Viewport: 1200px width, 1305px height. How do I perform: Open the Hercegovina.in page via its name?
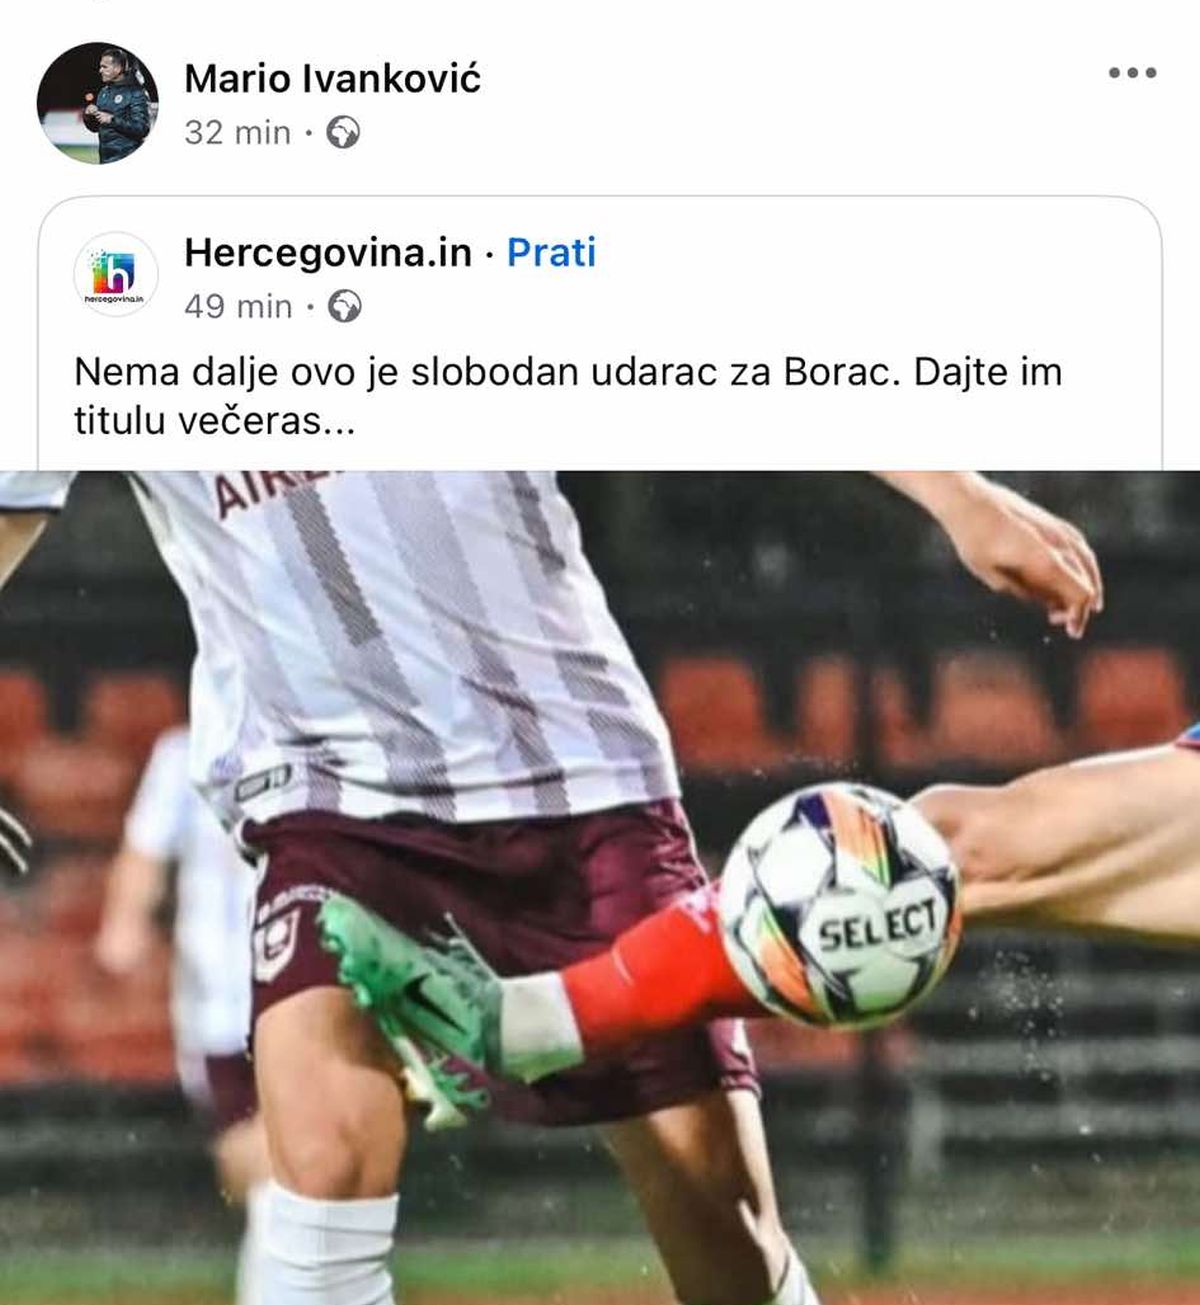(x=328, y=252)
